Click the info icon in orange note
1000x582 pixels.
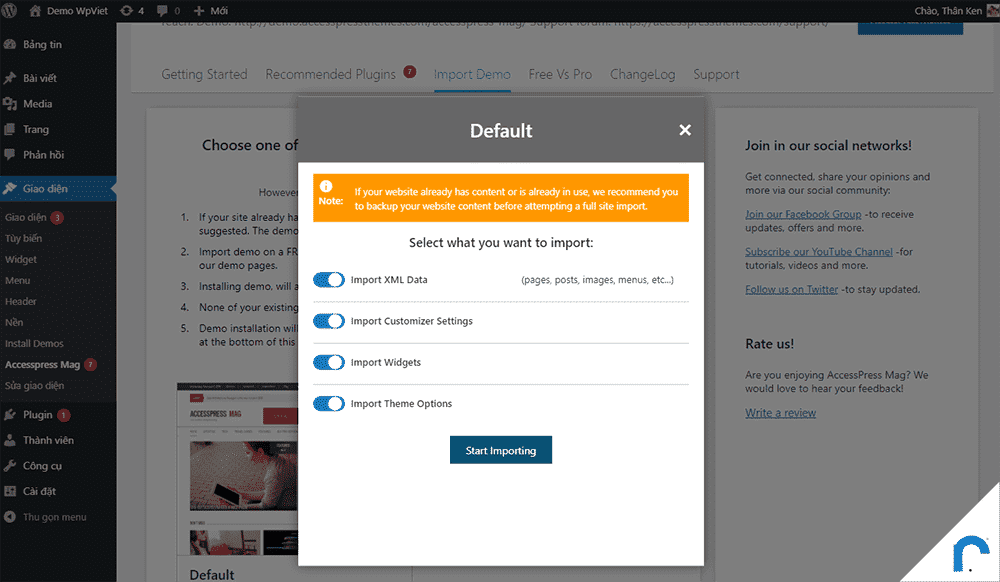326,186
